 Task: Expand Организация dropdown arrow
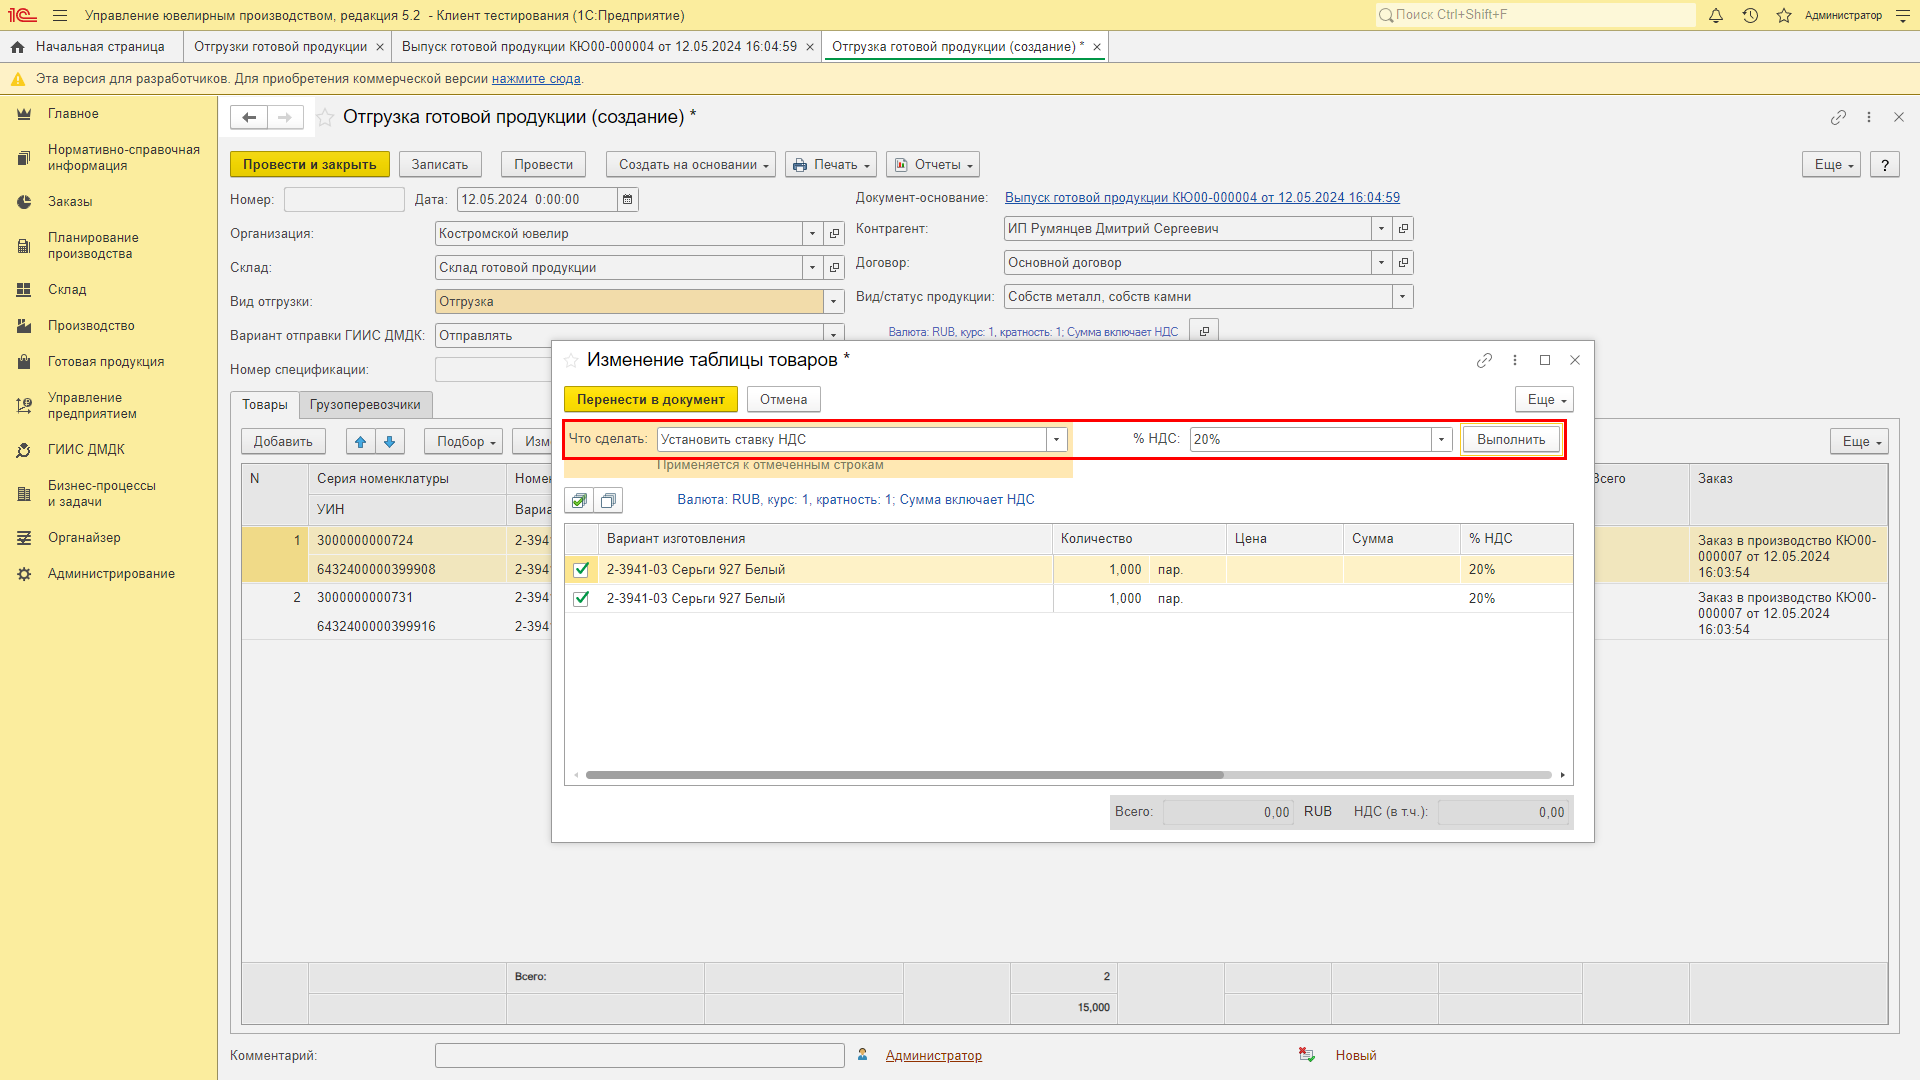(x=812, y=234)
